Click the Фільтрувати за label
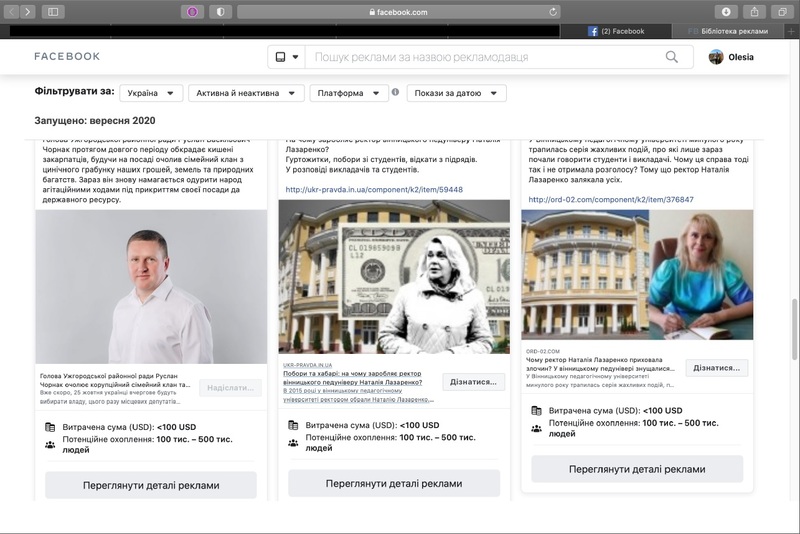This screenshot has height=534, width=800. pos(74,91)
